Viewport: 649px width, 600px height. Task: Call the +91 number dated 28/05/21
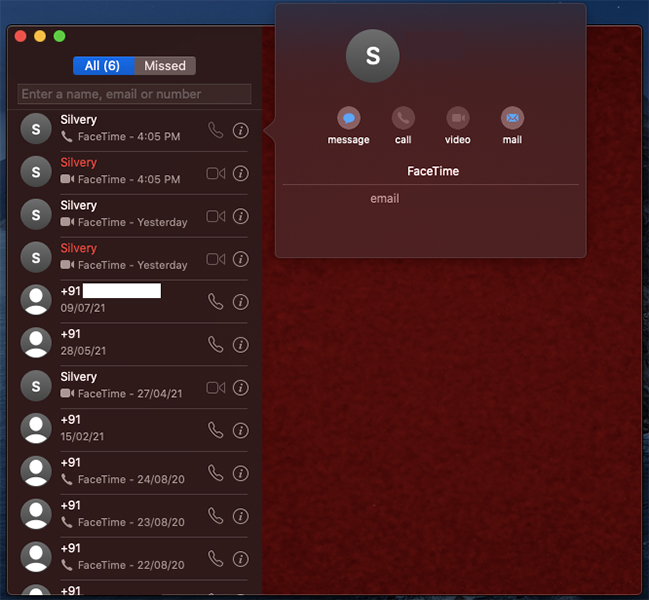[x=216, y=345]
